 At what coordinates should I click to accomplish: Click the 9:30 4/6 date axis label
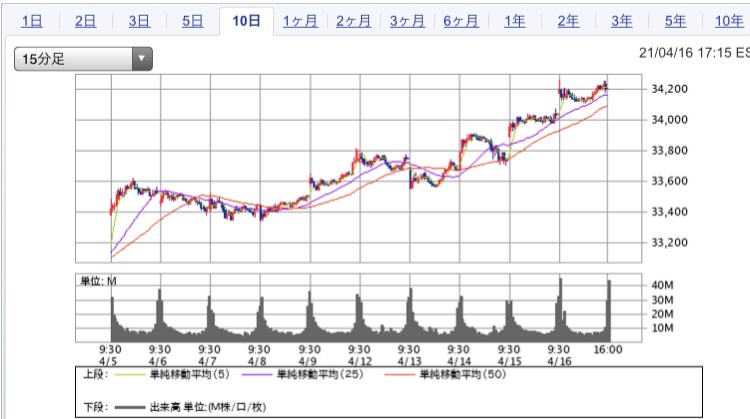coord(159,355)
